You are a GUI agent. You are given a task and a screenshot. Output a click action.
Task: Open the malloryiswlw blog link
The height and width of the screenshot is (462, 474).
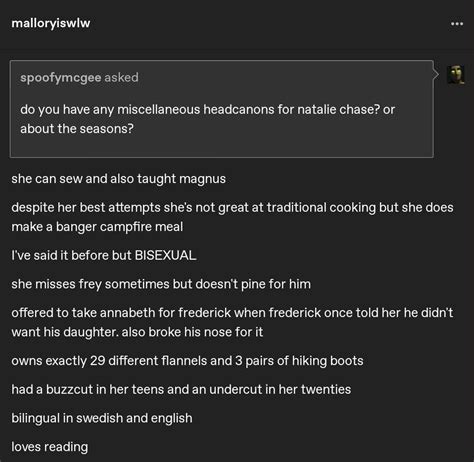[51, 23]
